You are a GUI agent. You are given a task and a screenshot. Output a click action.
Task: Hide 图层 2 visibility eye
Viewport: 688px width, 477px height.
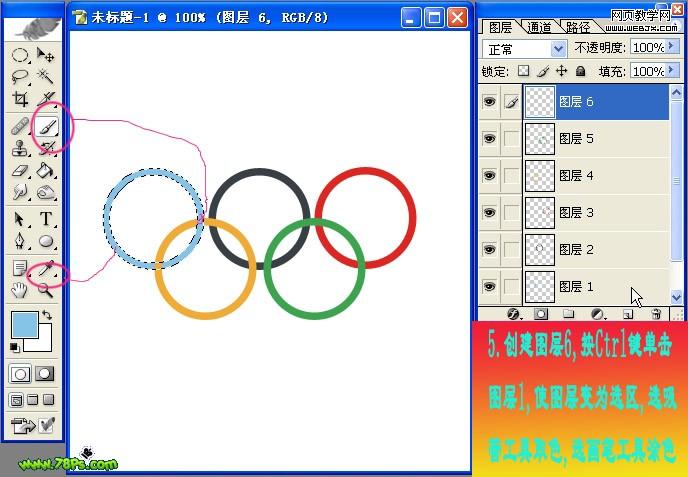pos(489,250)
